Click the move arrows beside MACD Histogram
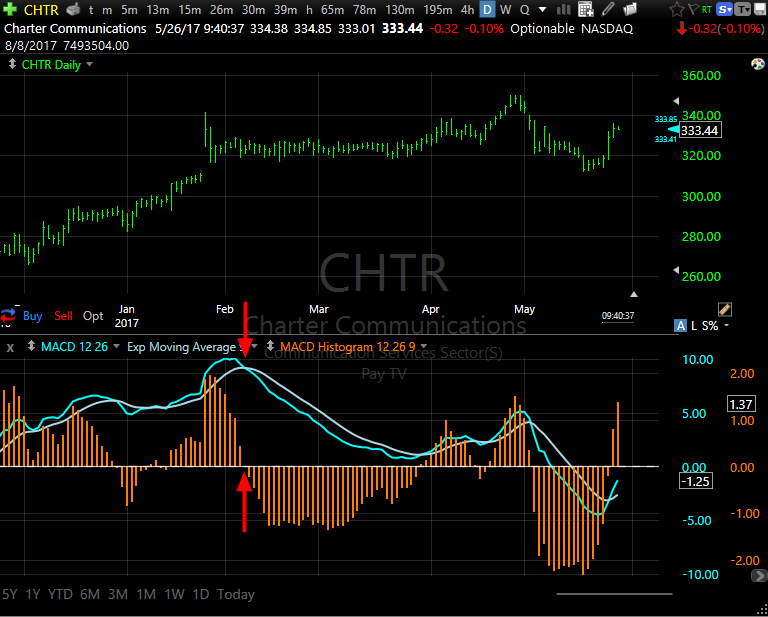The height and width of the screenshot is (617, 768). coord(270,347)
